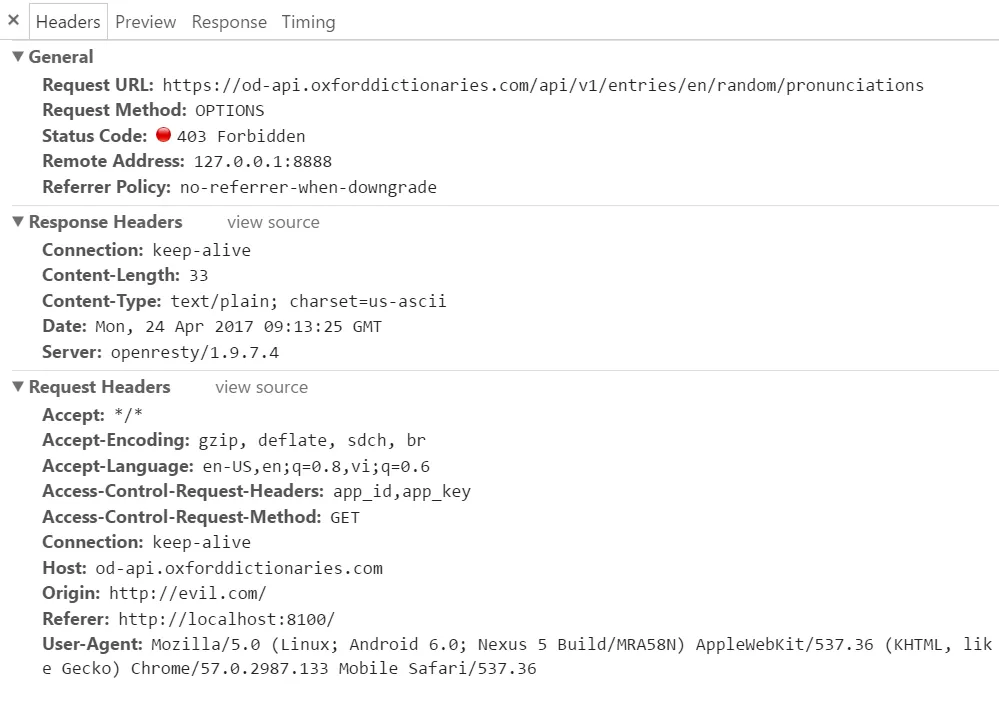Click the OPTIONS request method value
Image resolution: width=999 pixels, height=721 pixels.
click(229, 111)
